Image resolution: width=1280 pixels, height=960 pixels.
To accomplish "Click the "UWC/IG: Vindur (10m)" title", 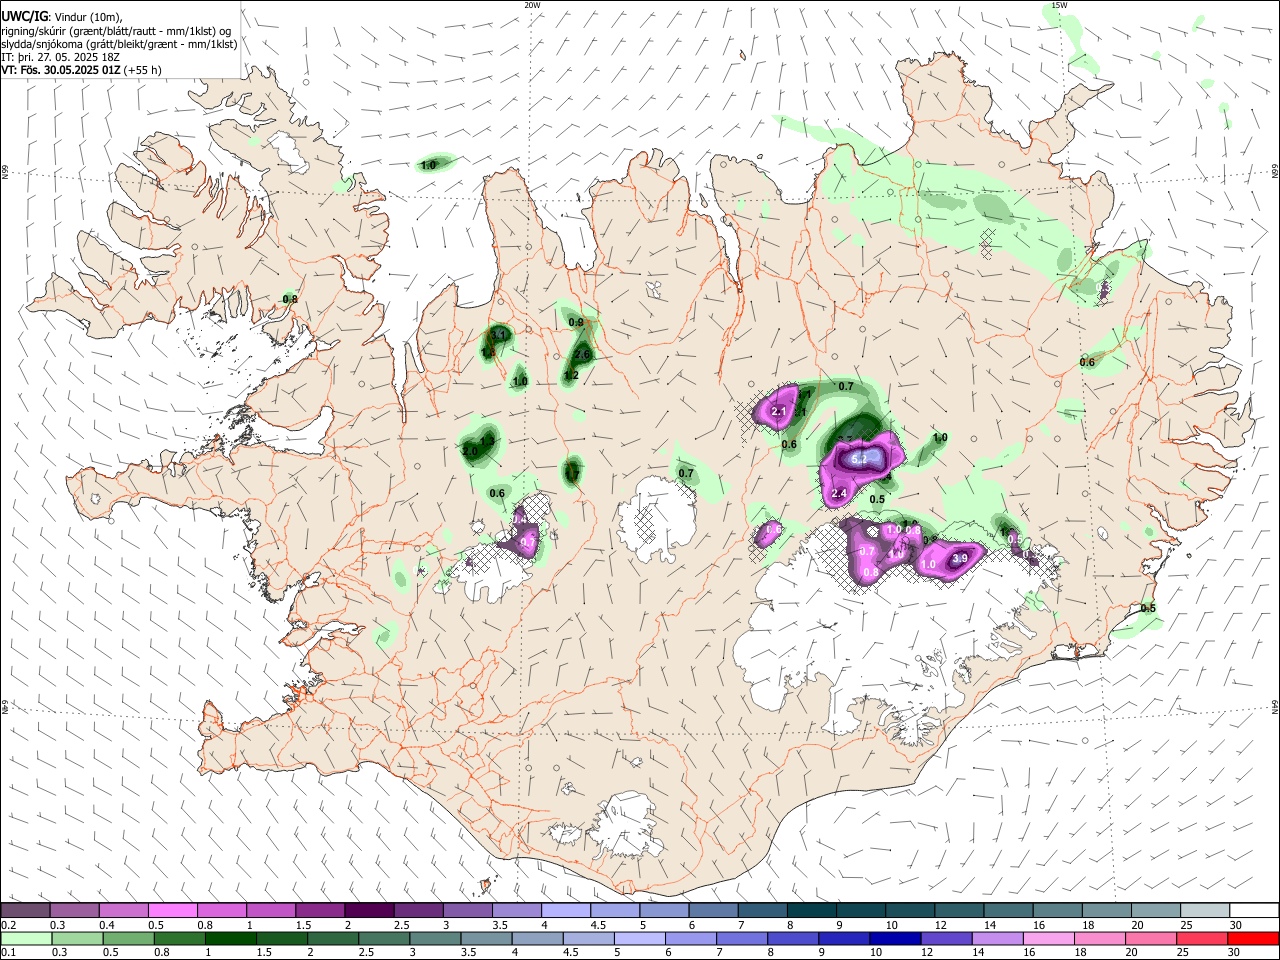I will point(62,17).
